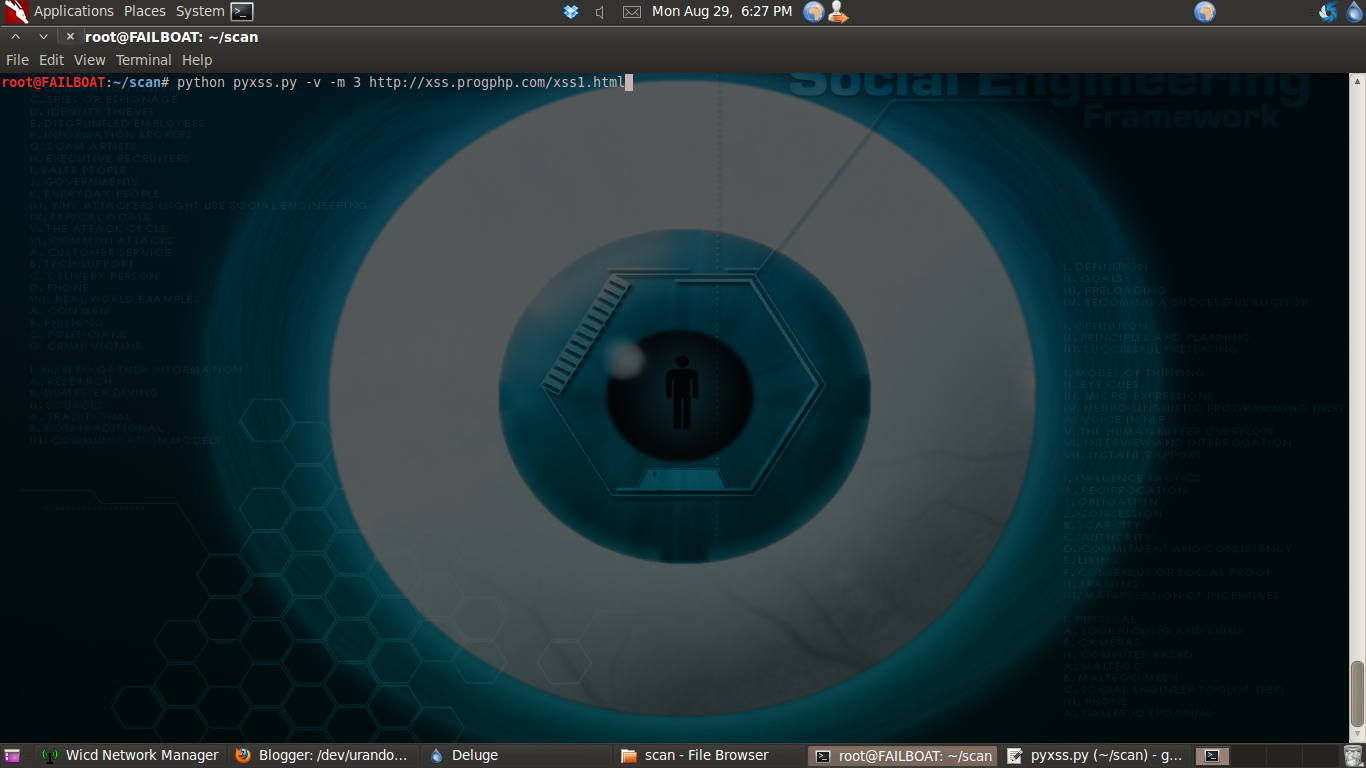The width and height of the screenshot is (1366, 768).
Task: Click the volume speaker icon
Action: coord(600,12)
